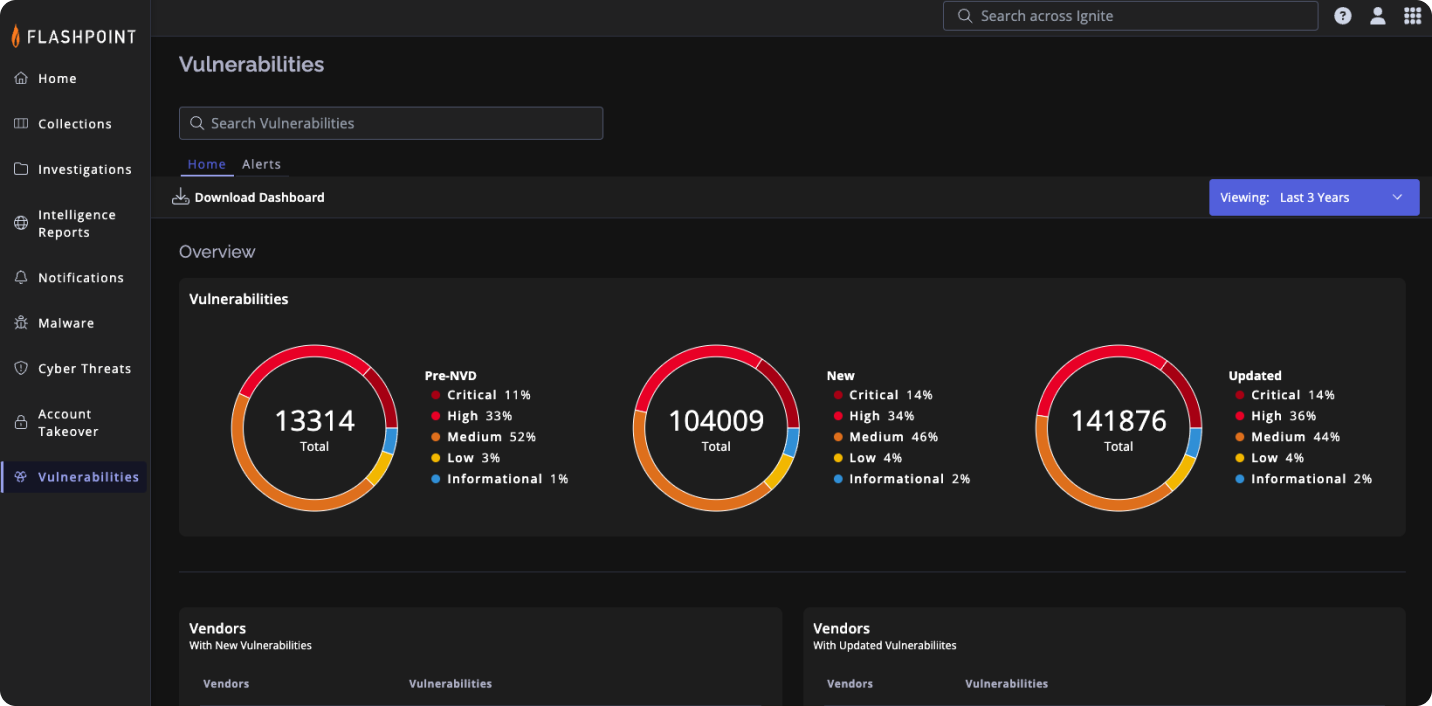
Task: Click the Notifications bell icon
Action: point(21,277)
